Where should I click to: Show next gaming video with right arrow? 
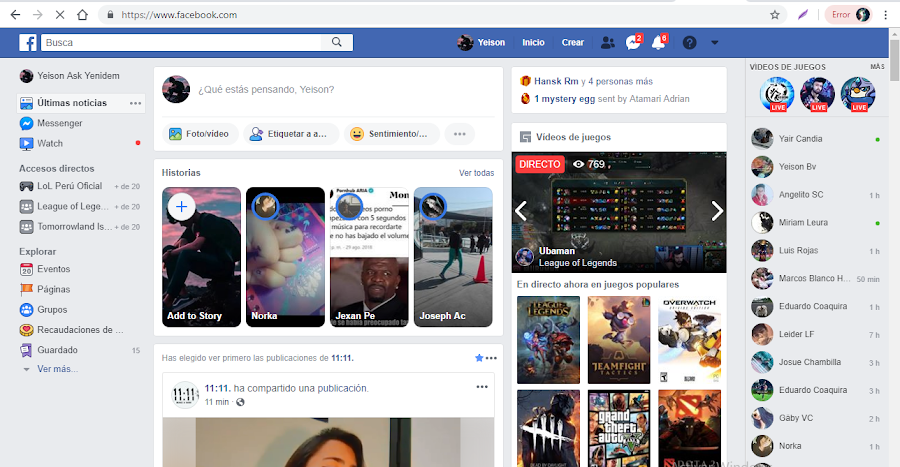717,211
